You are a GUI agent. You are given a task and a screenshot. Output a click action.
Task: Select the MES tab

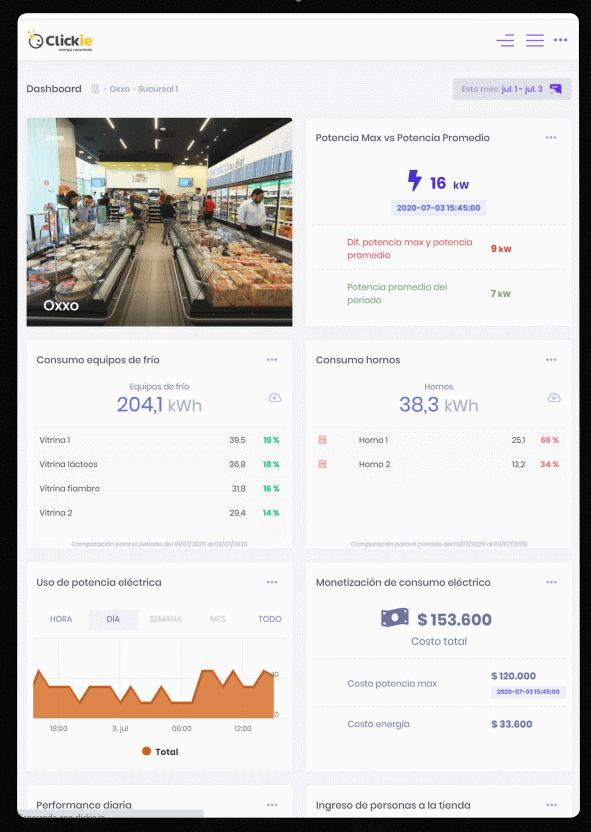click(x=218, y=619)
